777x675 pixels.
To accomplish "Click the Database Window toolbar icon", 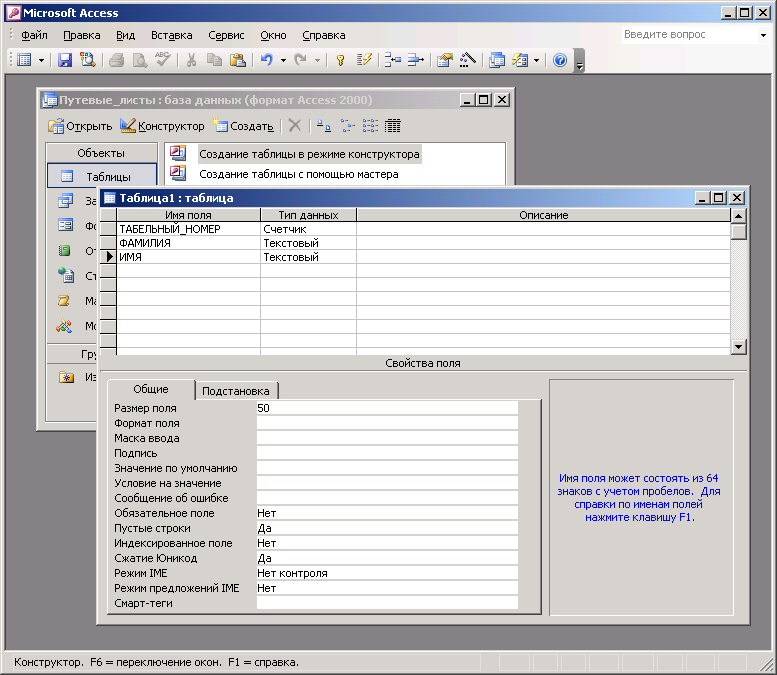I will tap(497, 60).
